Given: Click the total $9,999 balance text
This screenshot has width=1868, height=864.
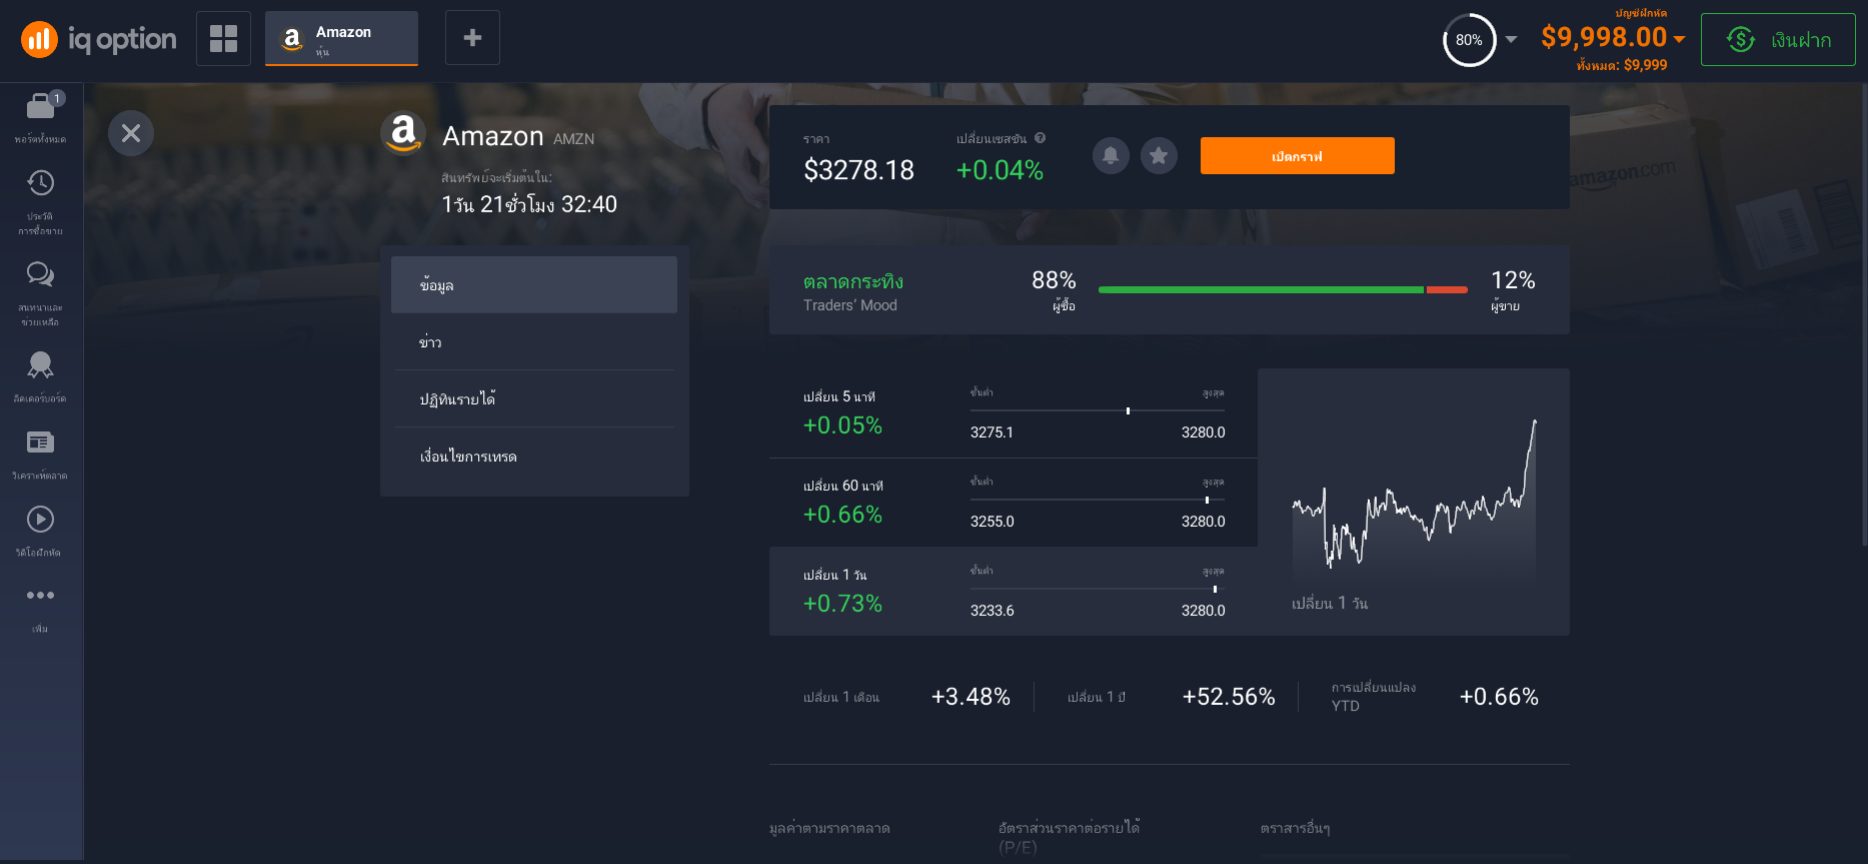Looking at the screenshot, I should coord(1622,65).
